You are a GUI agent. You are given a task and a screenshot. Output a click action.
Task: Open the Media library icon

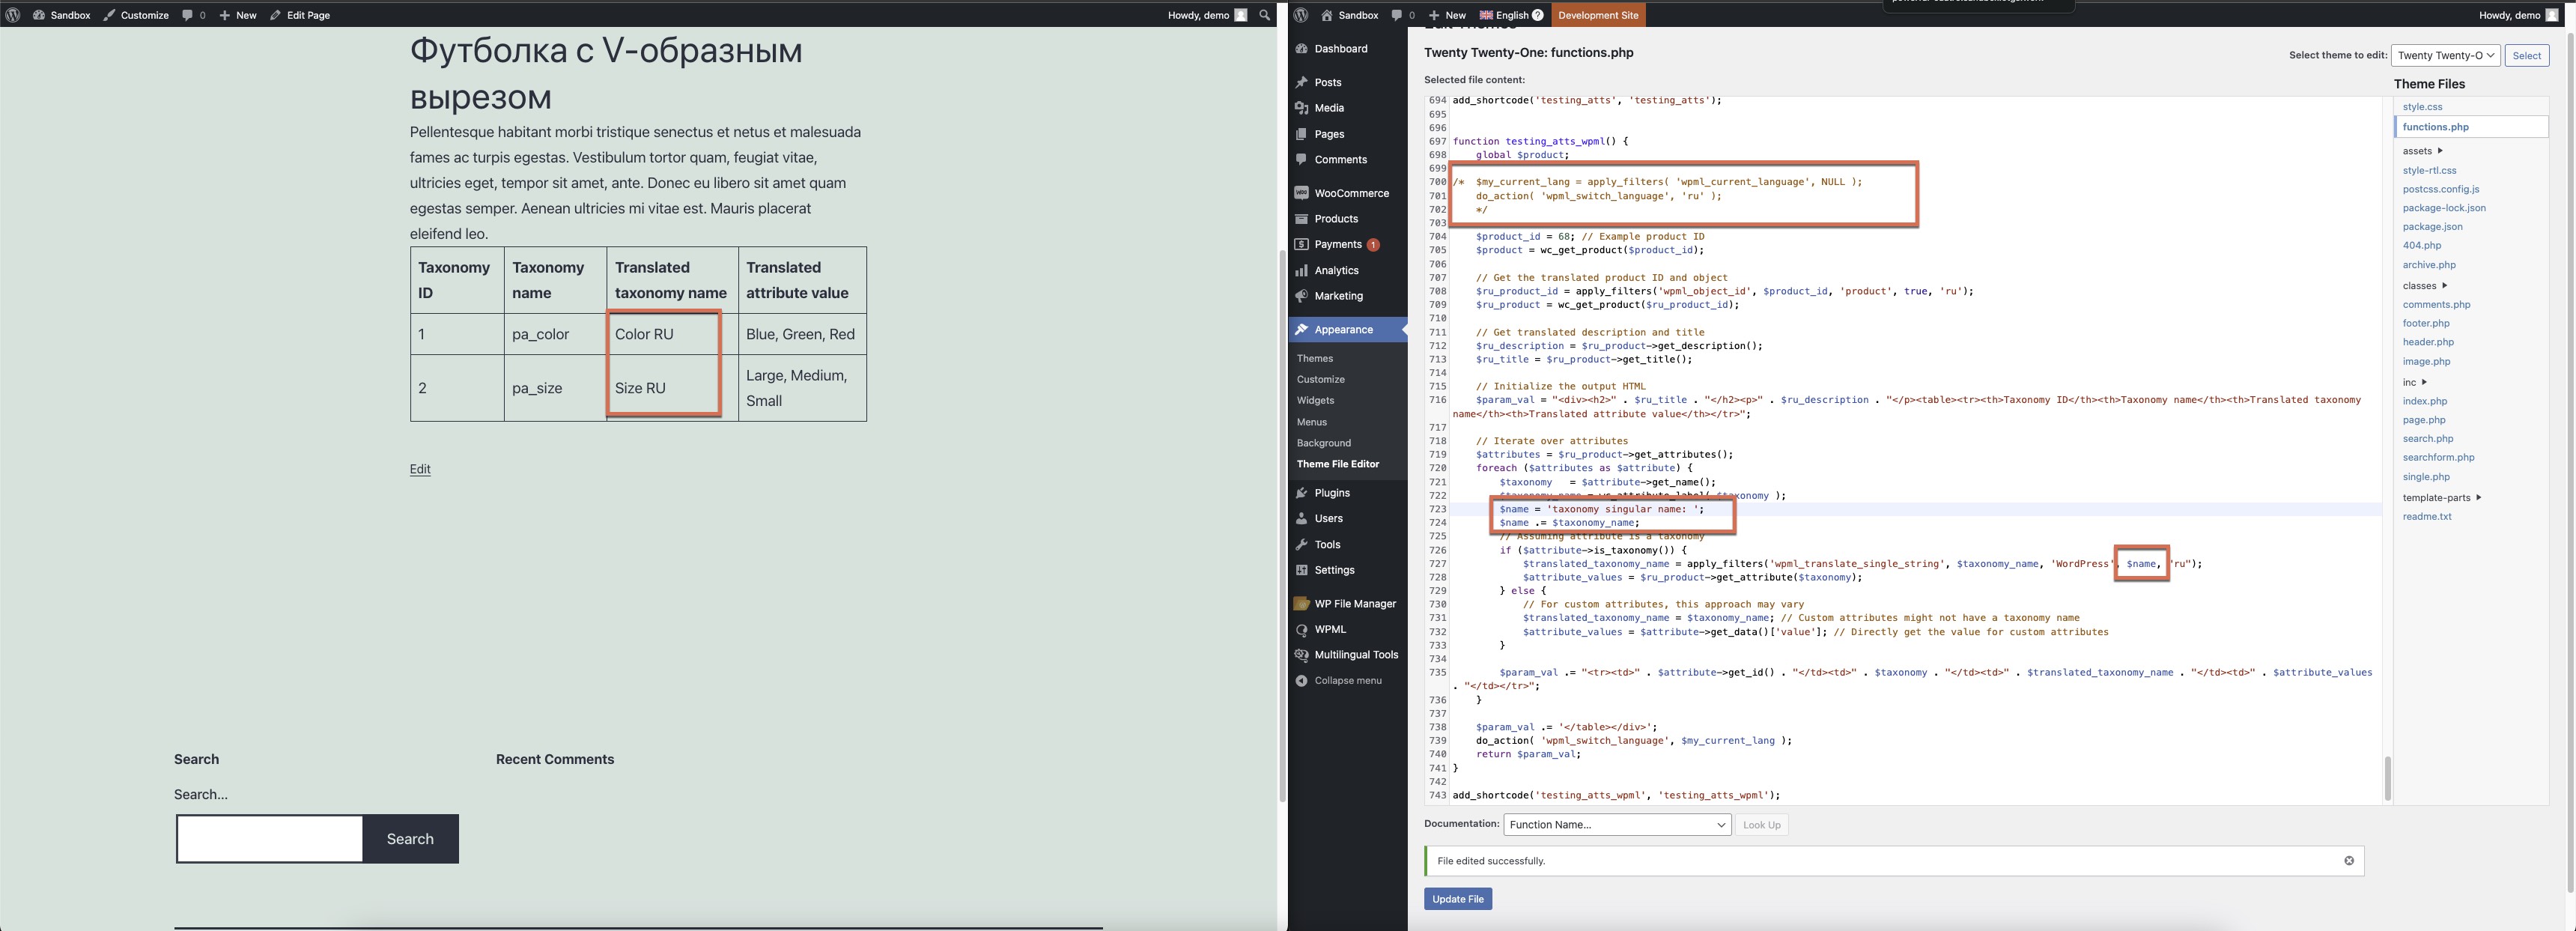click(1301, 108)
